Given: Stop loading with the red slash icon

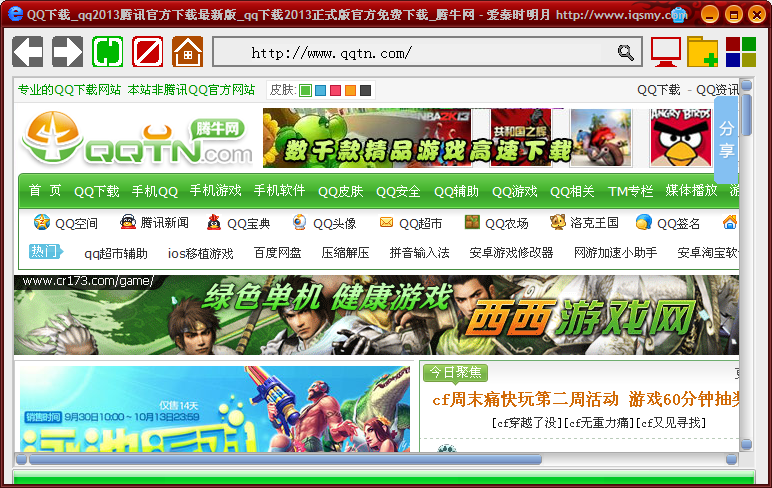Looking at the screenshot, I should [147, 51].
